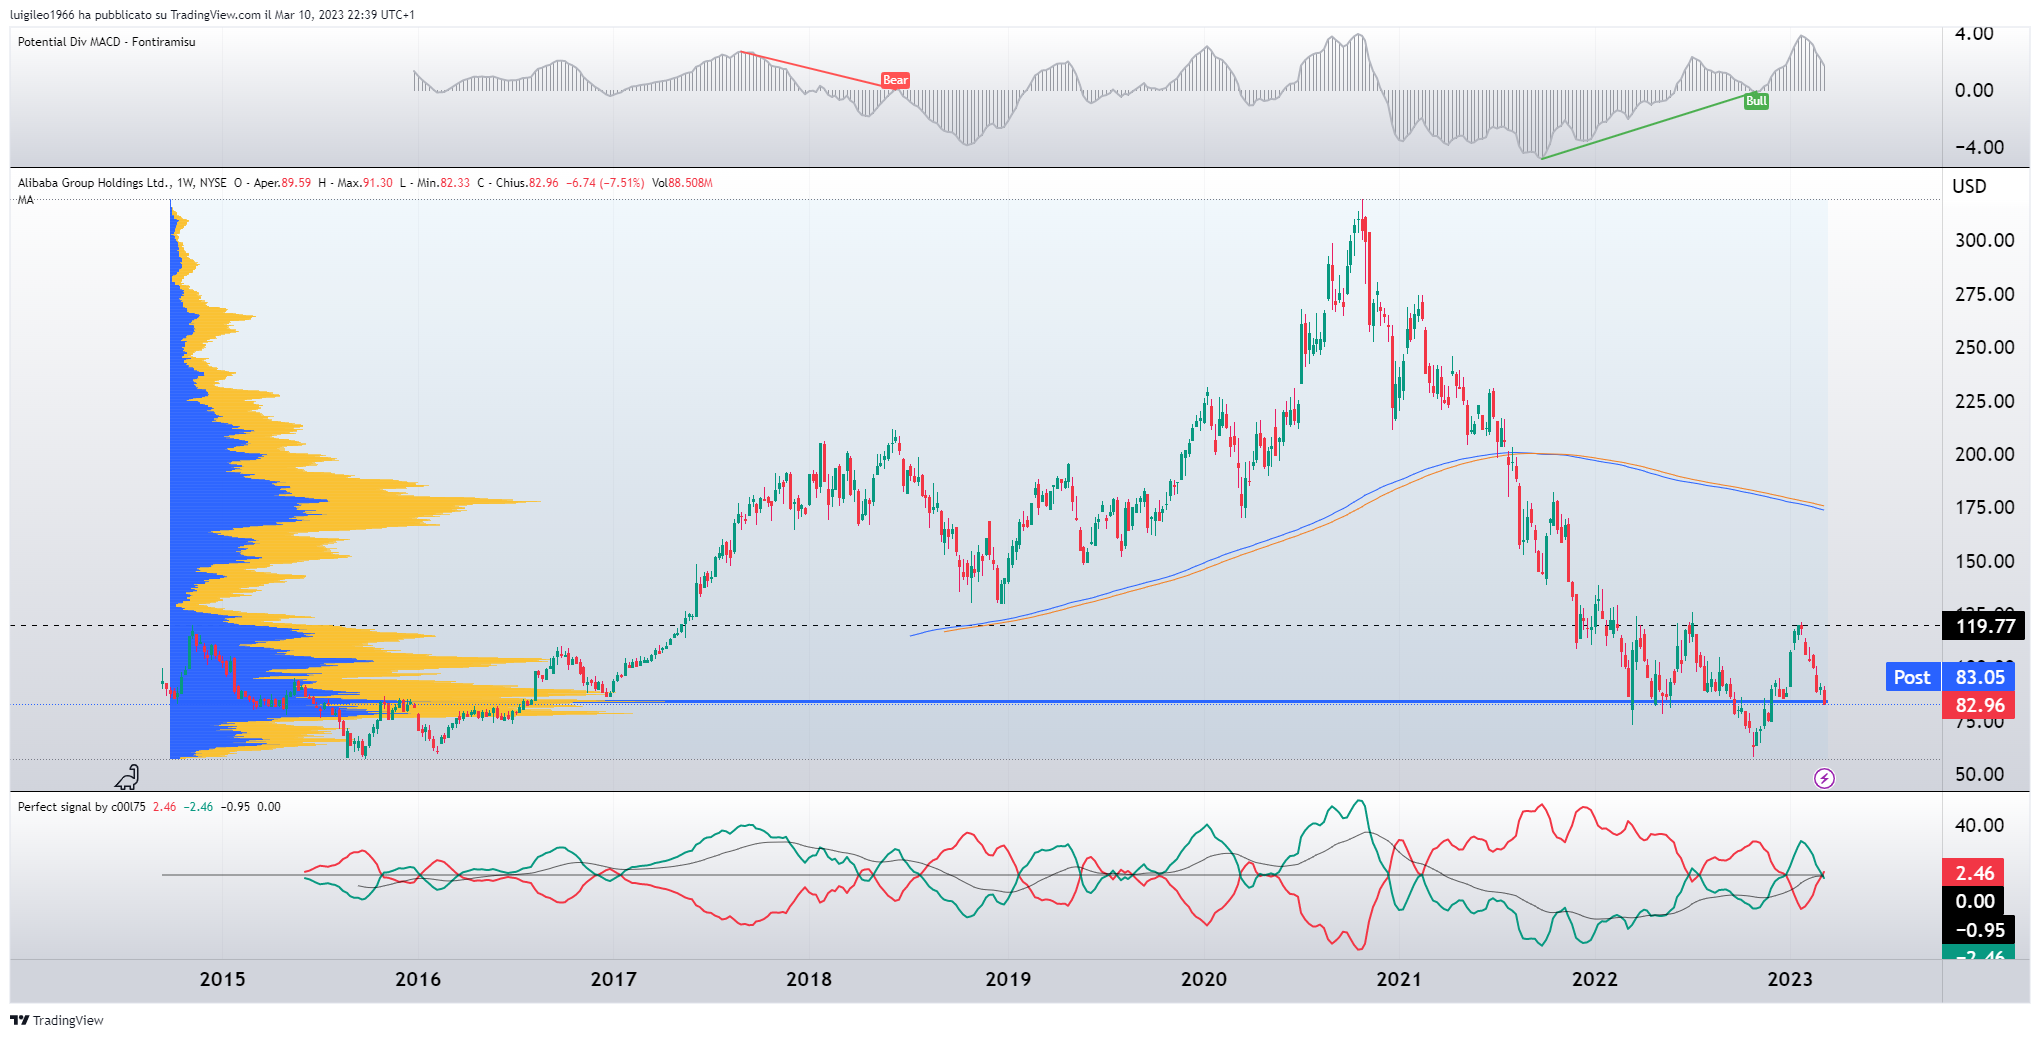The height and width of the screenshot is (1038, 2040).
Task: Click the dinosaur icon on the chart
Action: (128, 777)
